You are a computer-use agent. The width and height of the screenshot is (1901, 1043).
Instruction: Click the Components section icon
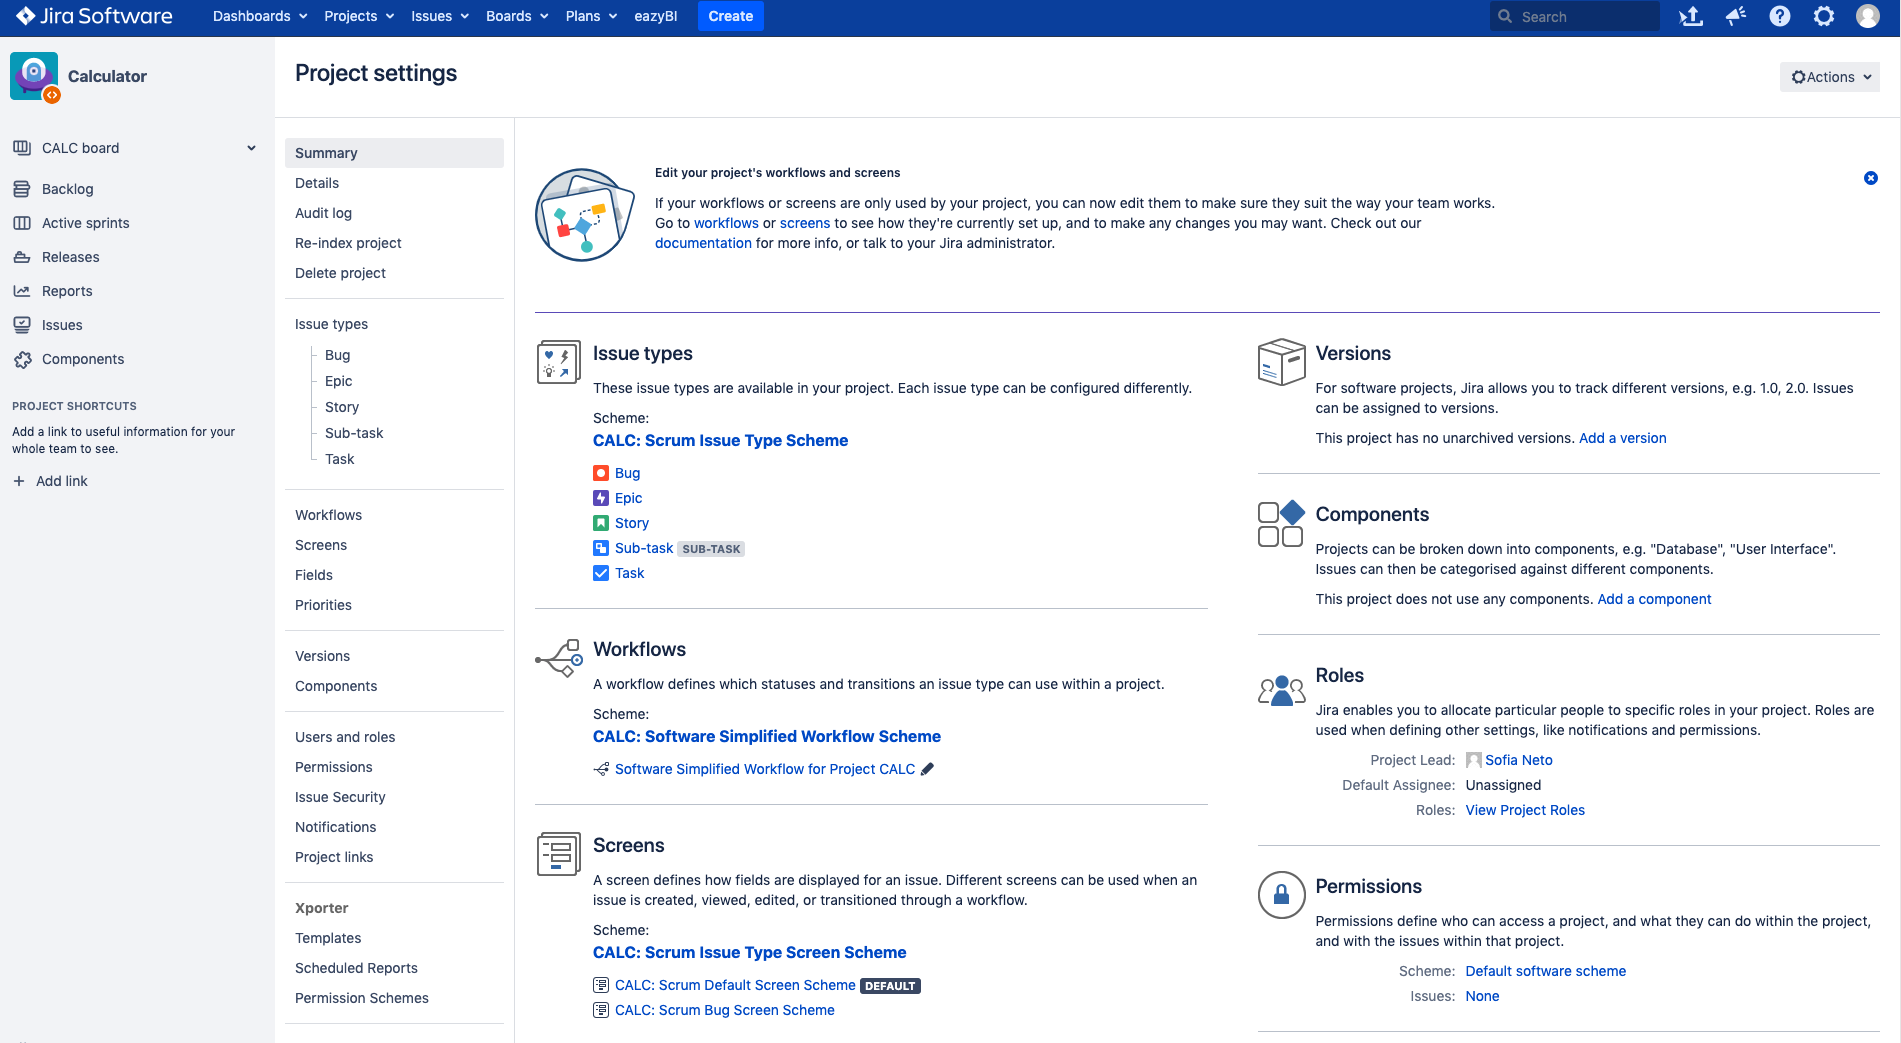click(x=1281, y=523)
